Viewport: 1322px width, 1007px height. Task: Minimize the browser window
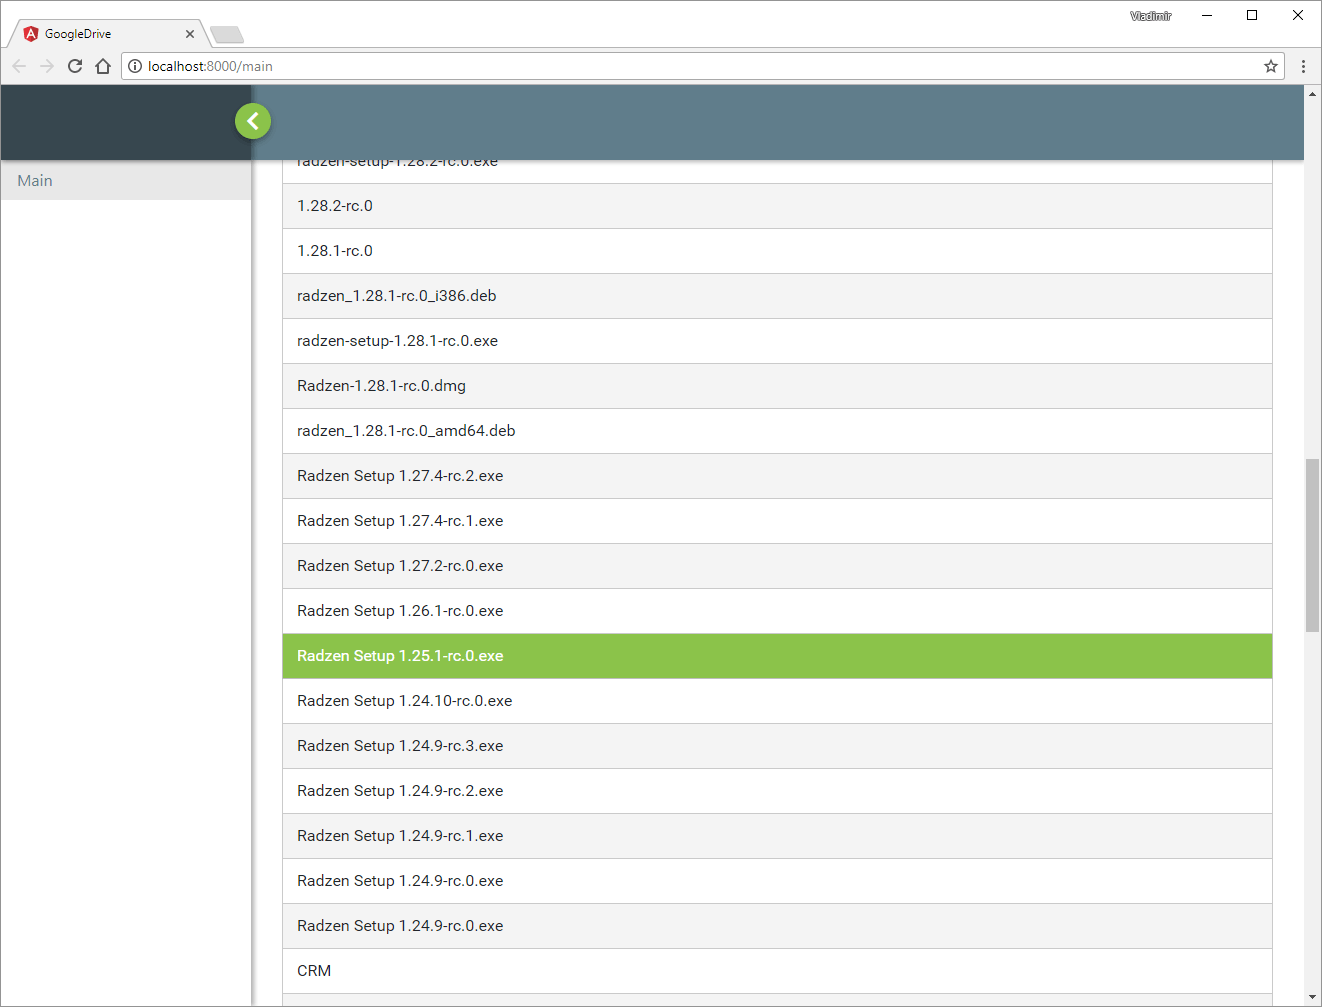pos(1207,15)
